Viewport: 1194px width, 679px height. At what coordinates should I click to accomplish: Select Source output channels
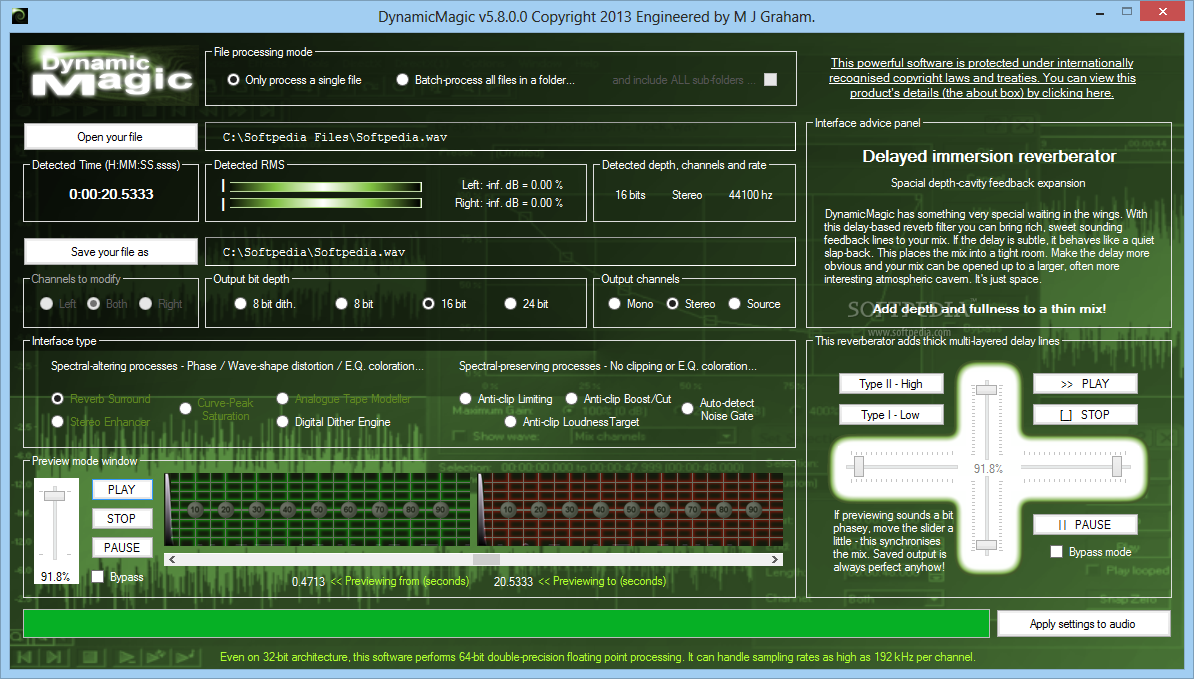pos(754,304)
